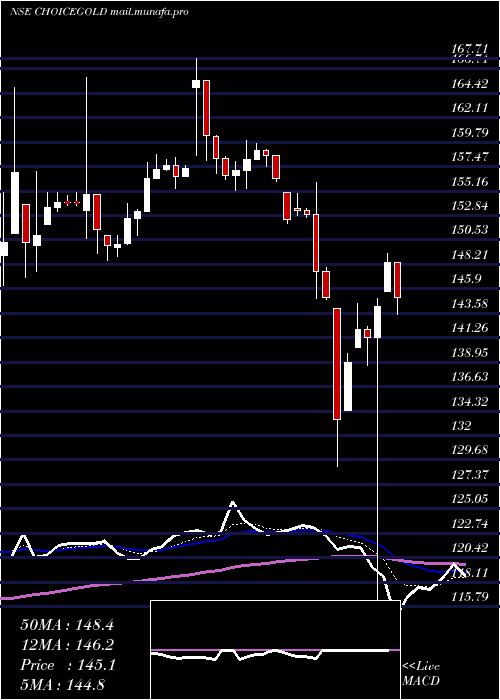Select the 145.9 price axis label
The height and width of the screenshot is (700, 500).
coord(467,279)
